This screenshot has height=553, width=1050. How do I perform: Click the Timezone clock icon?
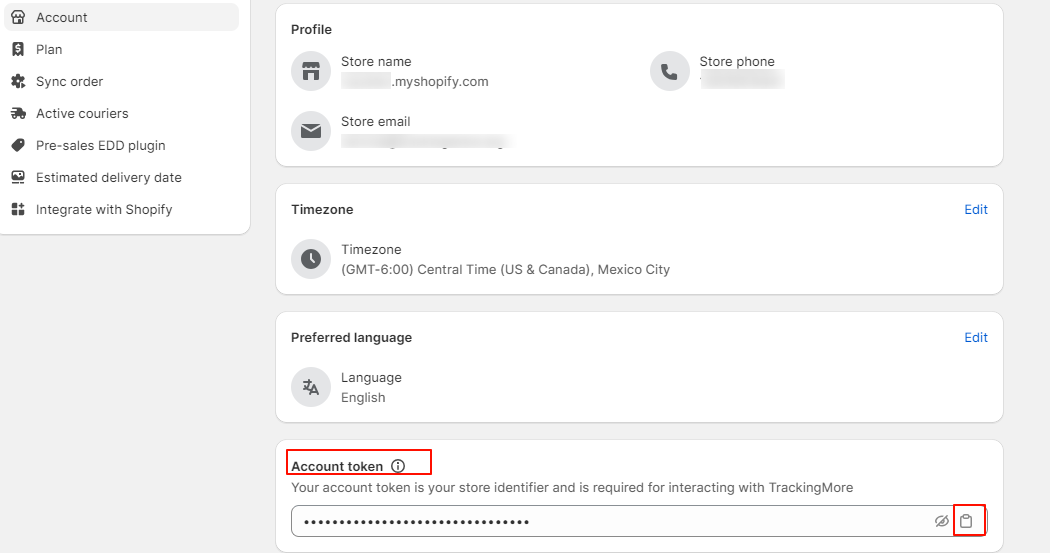point(311,259)
